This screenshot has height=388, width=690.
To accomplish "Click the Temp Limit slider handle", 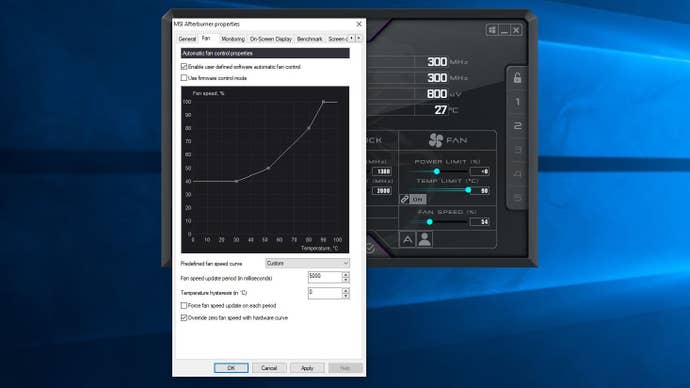I will tap(468, 190).
